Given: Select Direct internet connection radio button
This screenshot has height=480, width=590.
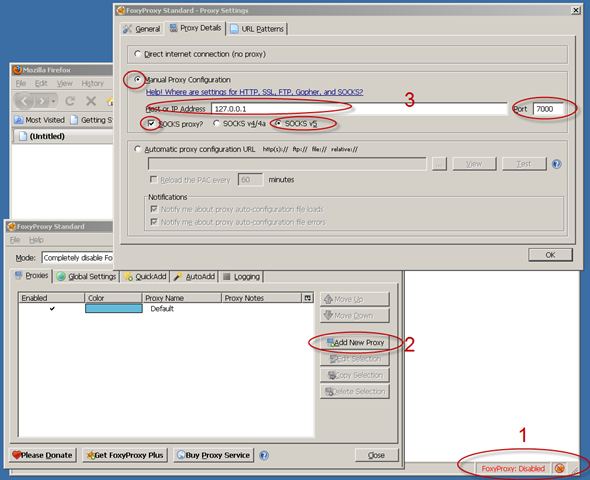Looking at the screenshot, I should click(138, 54).
